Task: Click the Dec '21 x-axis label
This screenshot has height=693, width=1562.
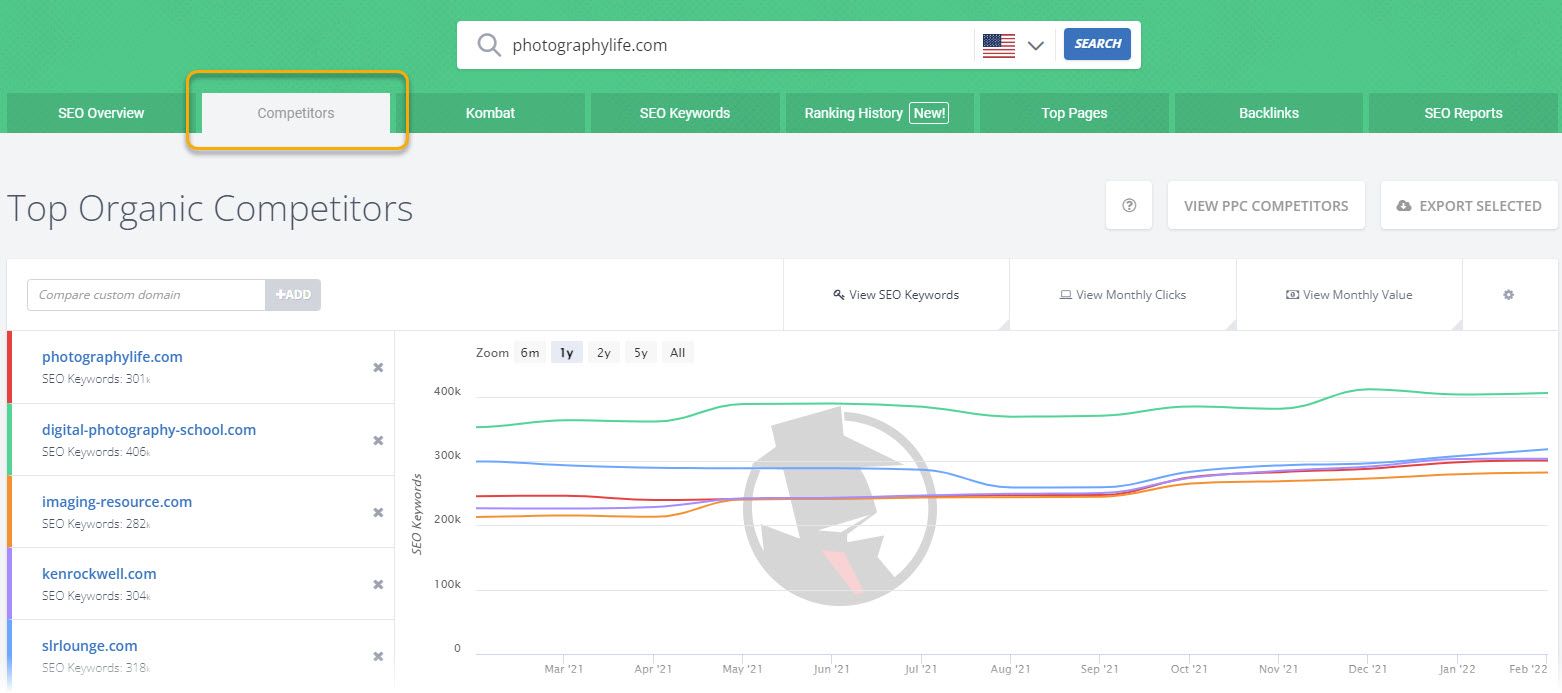Action: (x=1367, y=669)
